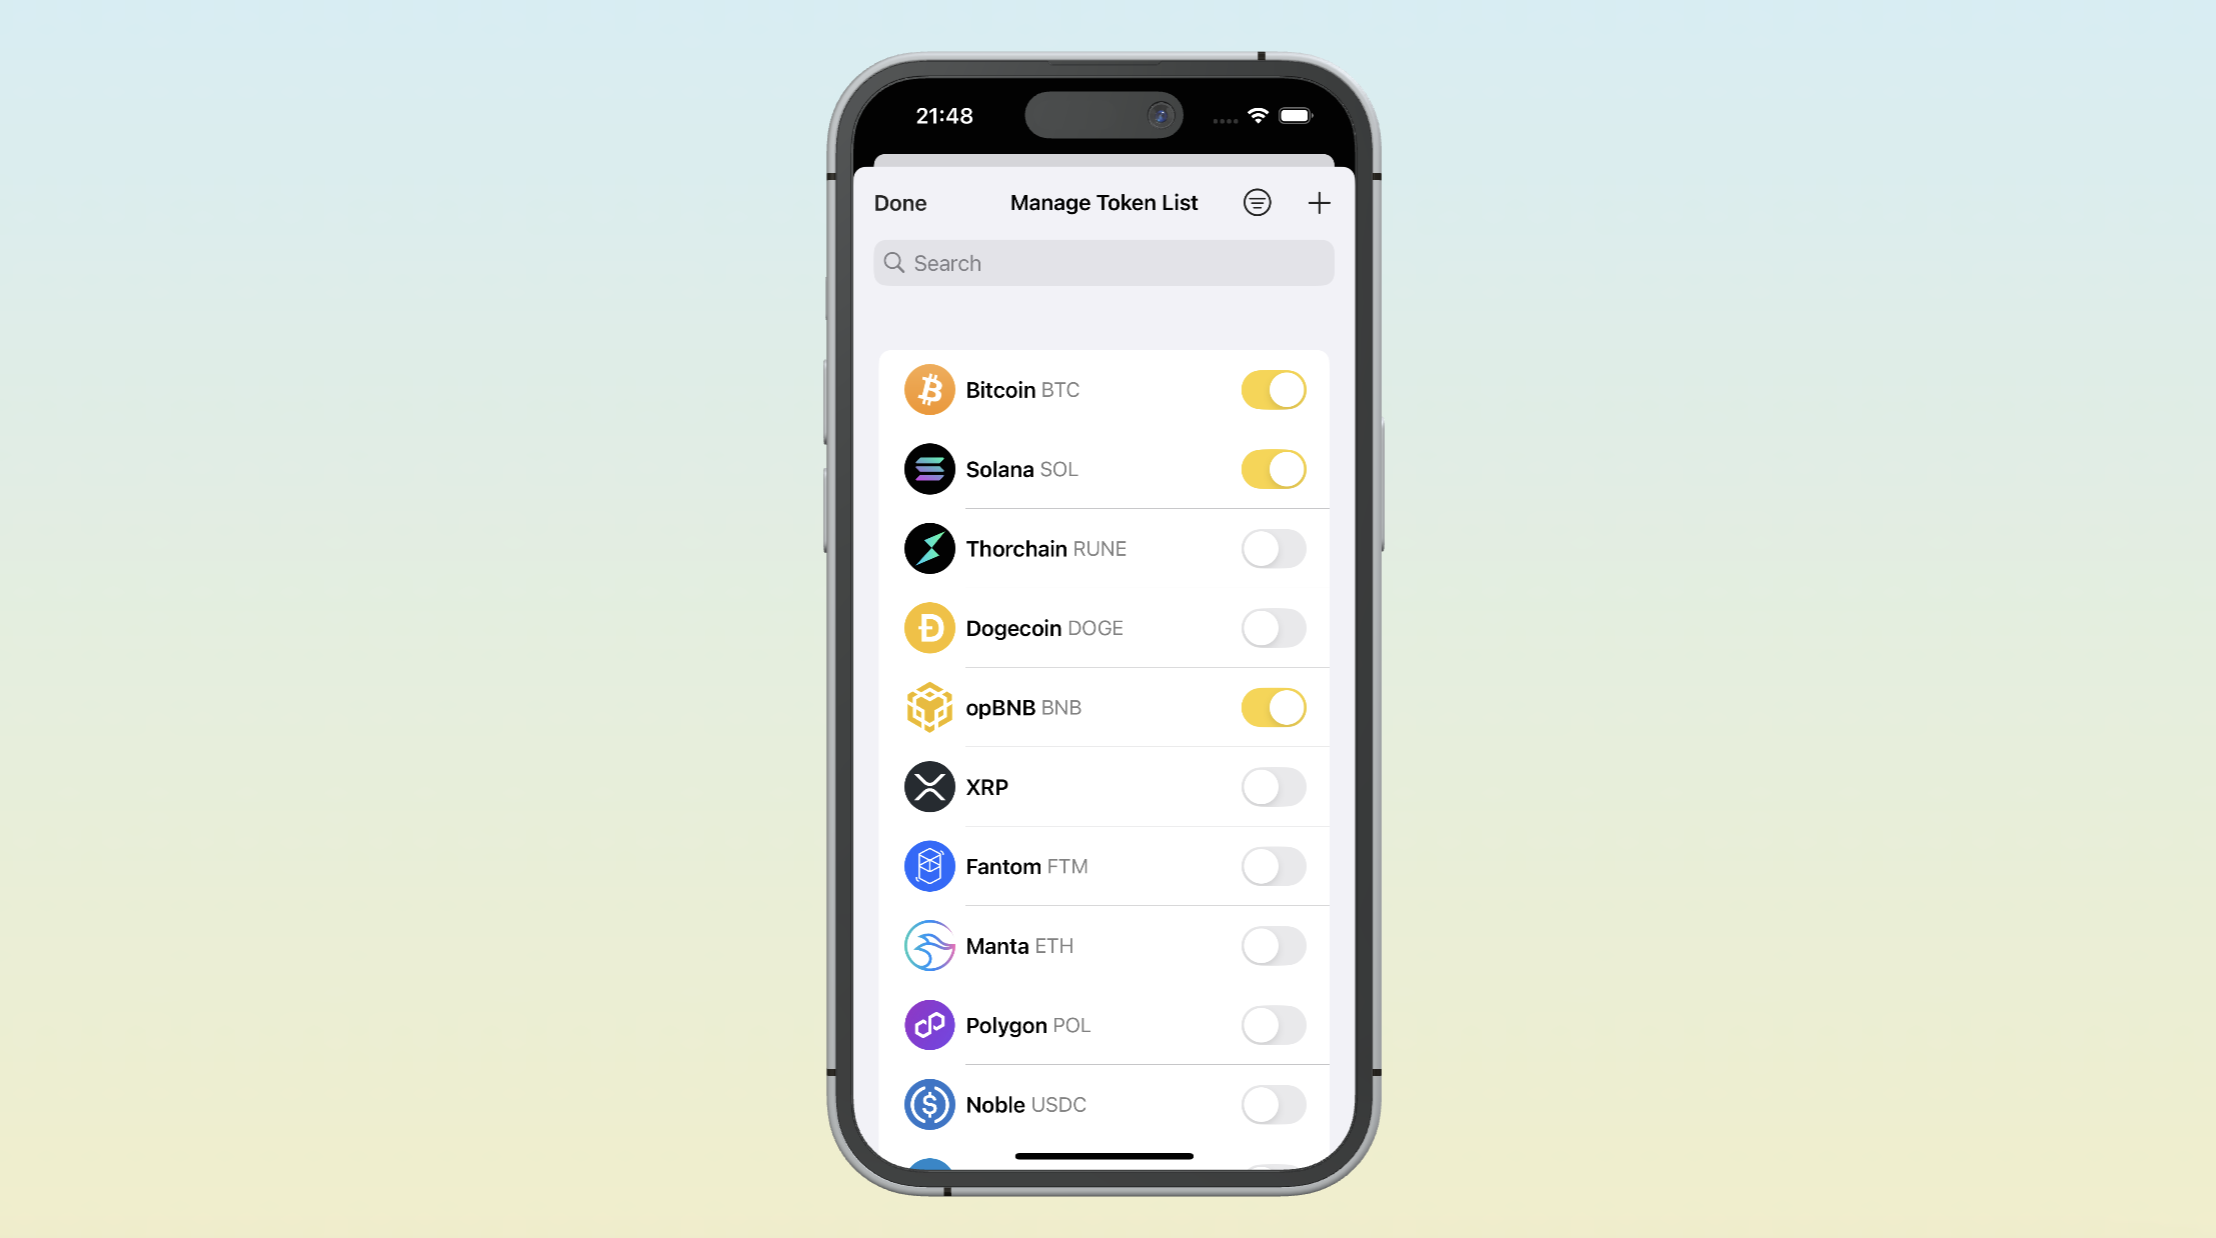Open add new token with plus button
The width and height of the screenshot is (2216, 1238).
coord(1318,203)
